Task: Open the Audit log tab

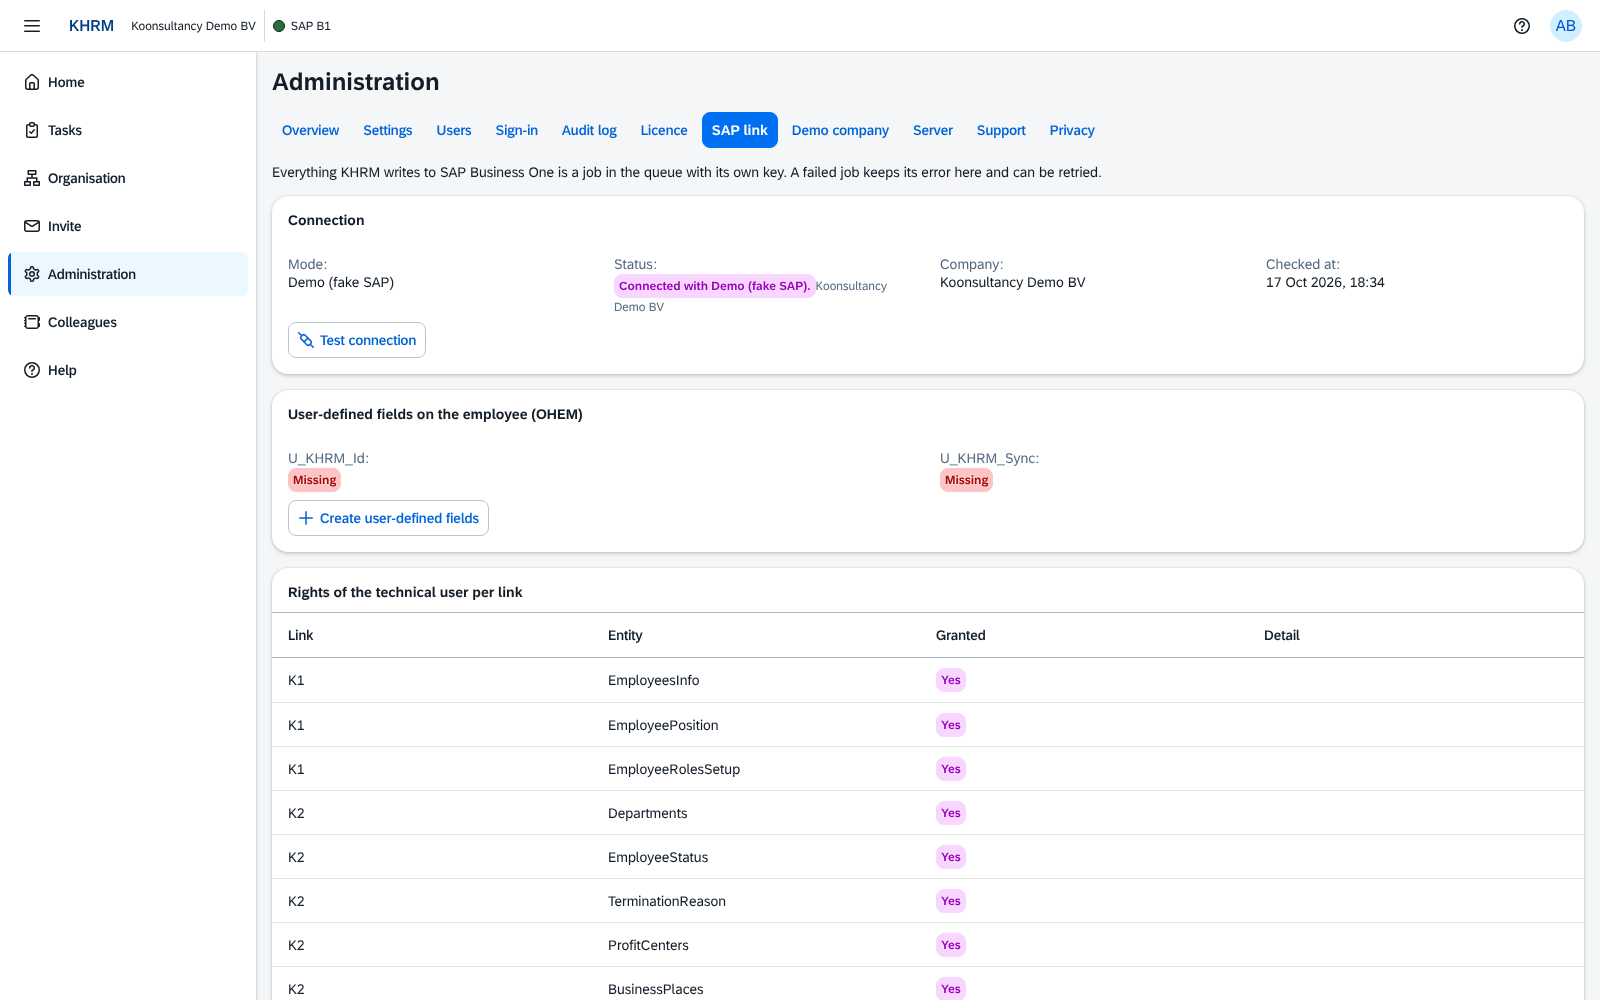Action: coord(589,130)
